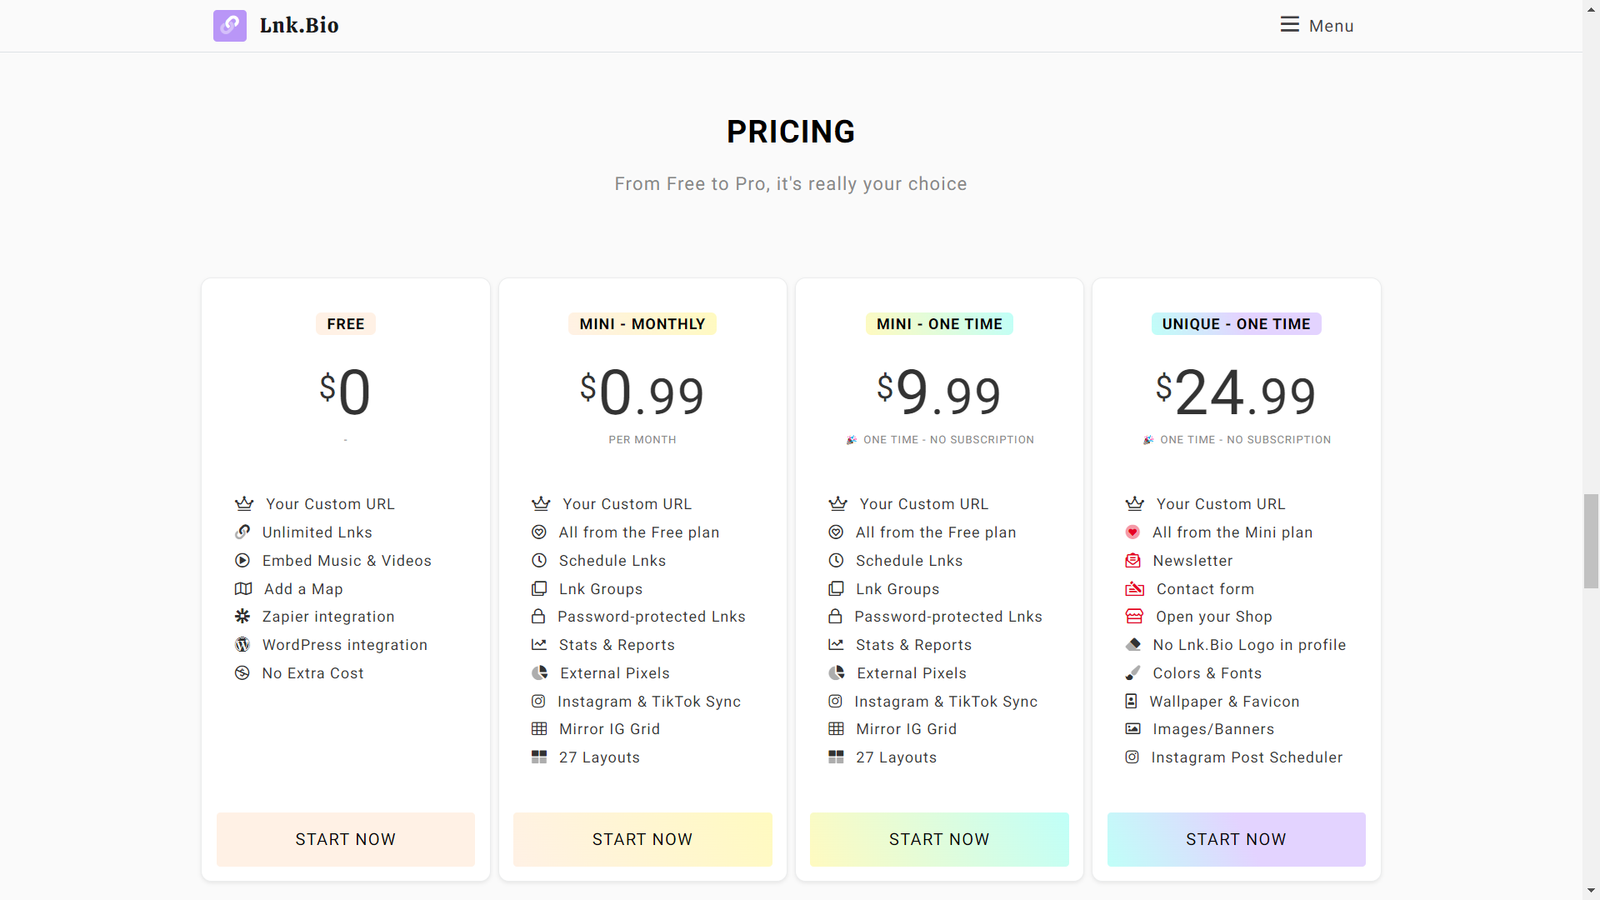Click the WordPress integration icon
This screenshot has width=1600, height=900.
(243, 645)
